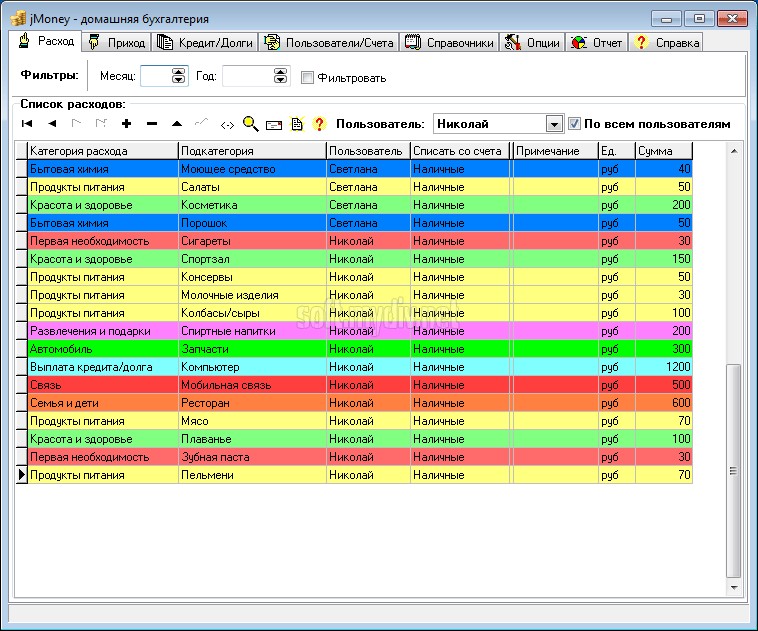758x631 pixels.
Task: Click the document report toolbar icon
Action: click(297, 124)
